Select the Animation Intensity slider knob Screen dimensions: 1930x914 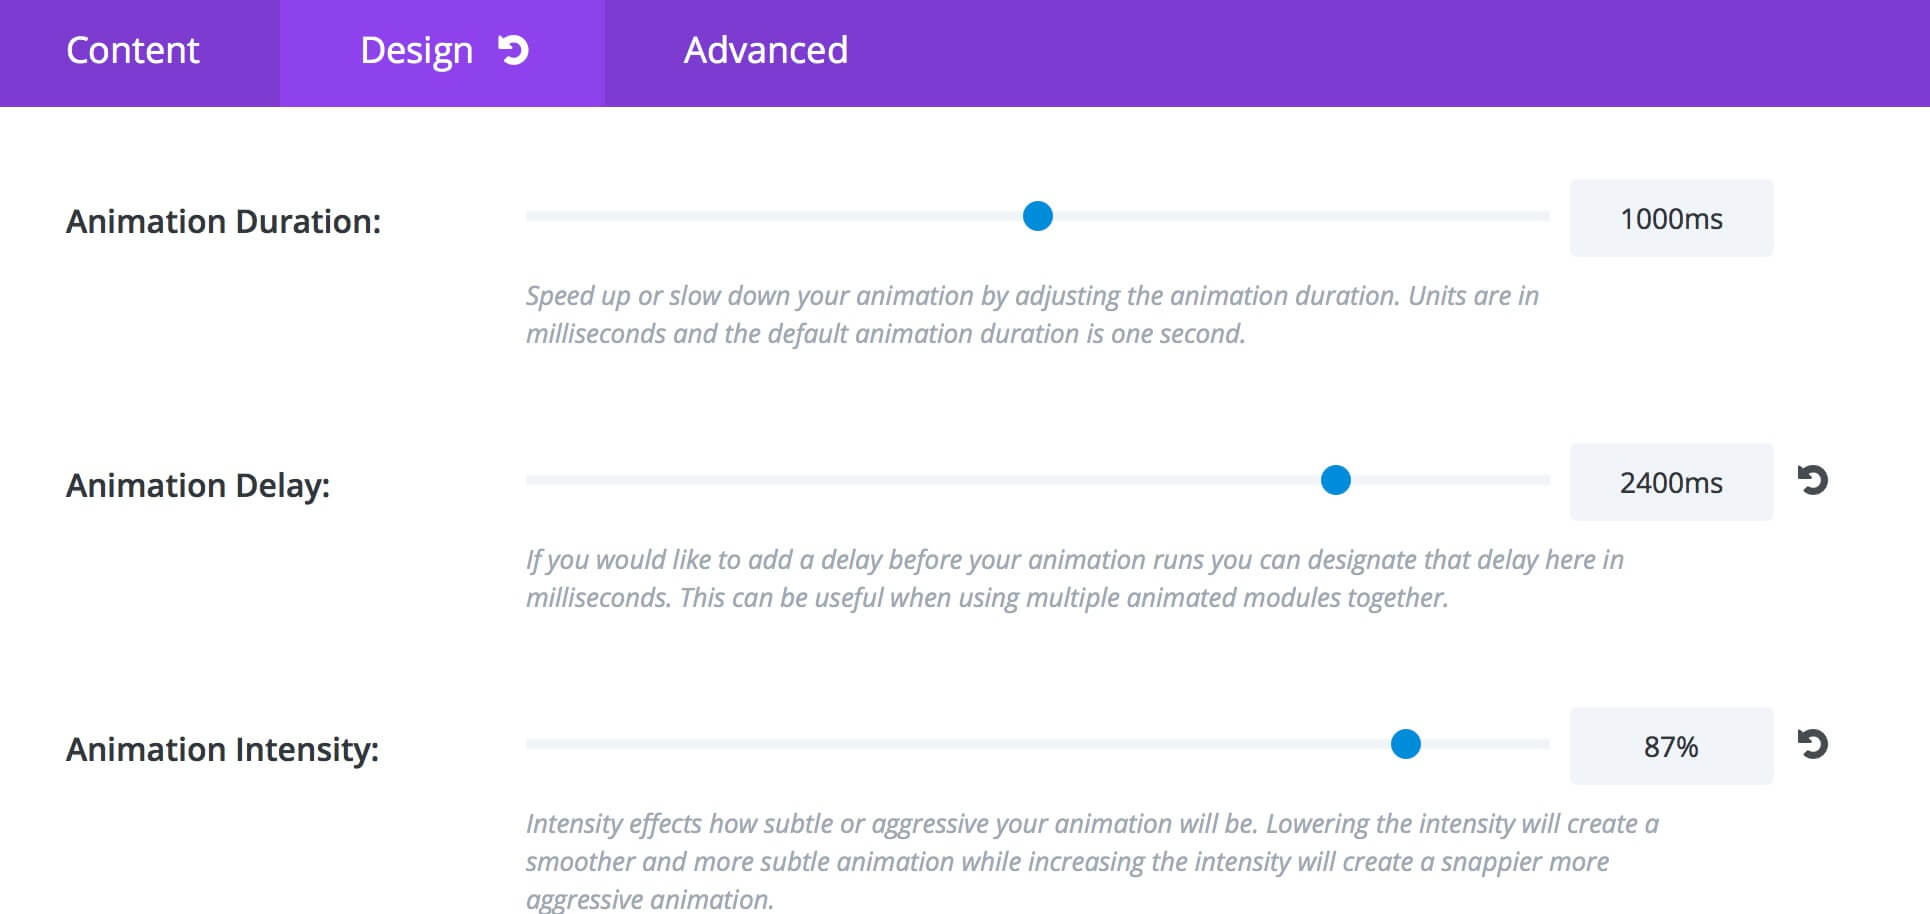click(x=1406, y=744)
